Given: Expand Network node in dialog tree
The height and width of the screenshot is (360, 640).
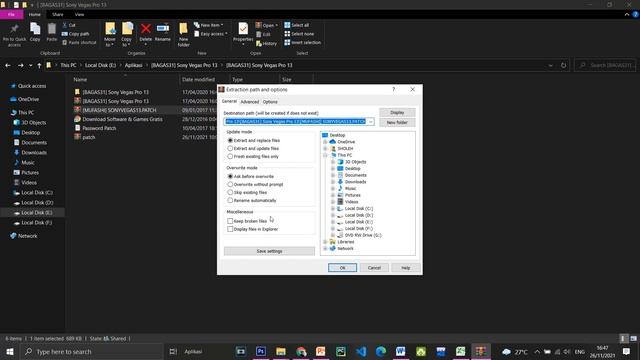Looking at the screenshot, I should click(x=325, y=249).
